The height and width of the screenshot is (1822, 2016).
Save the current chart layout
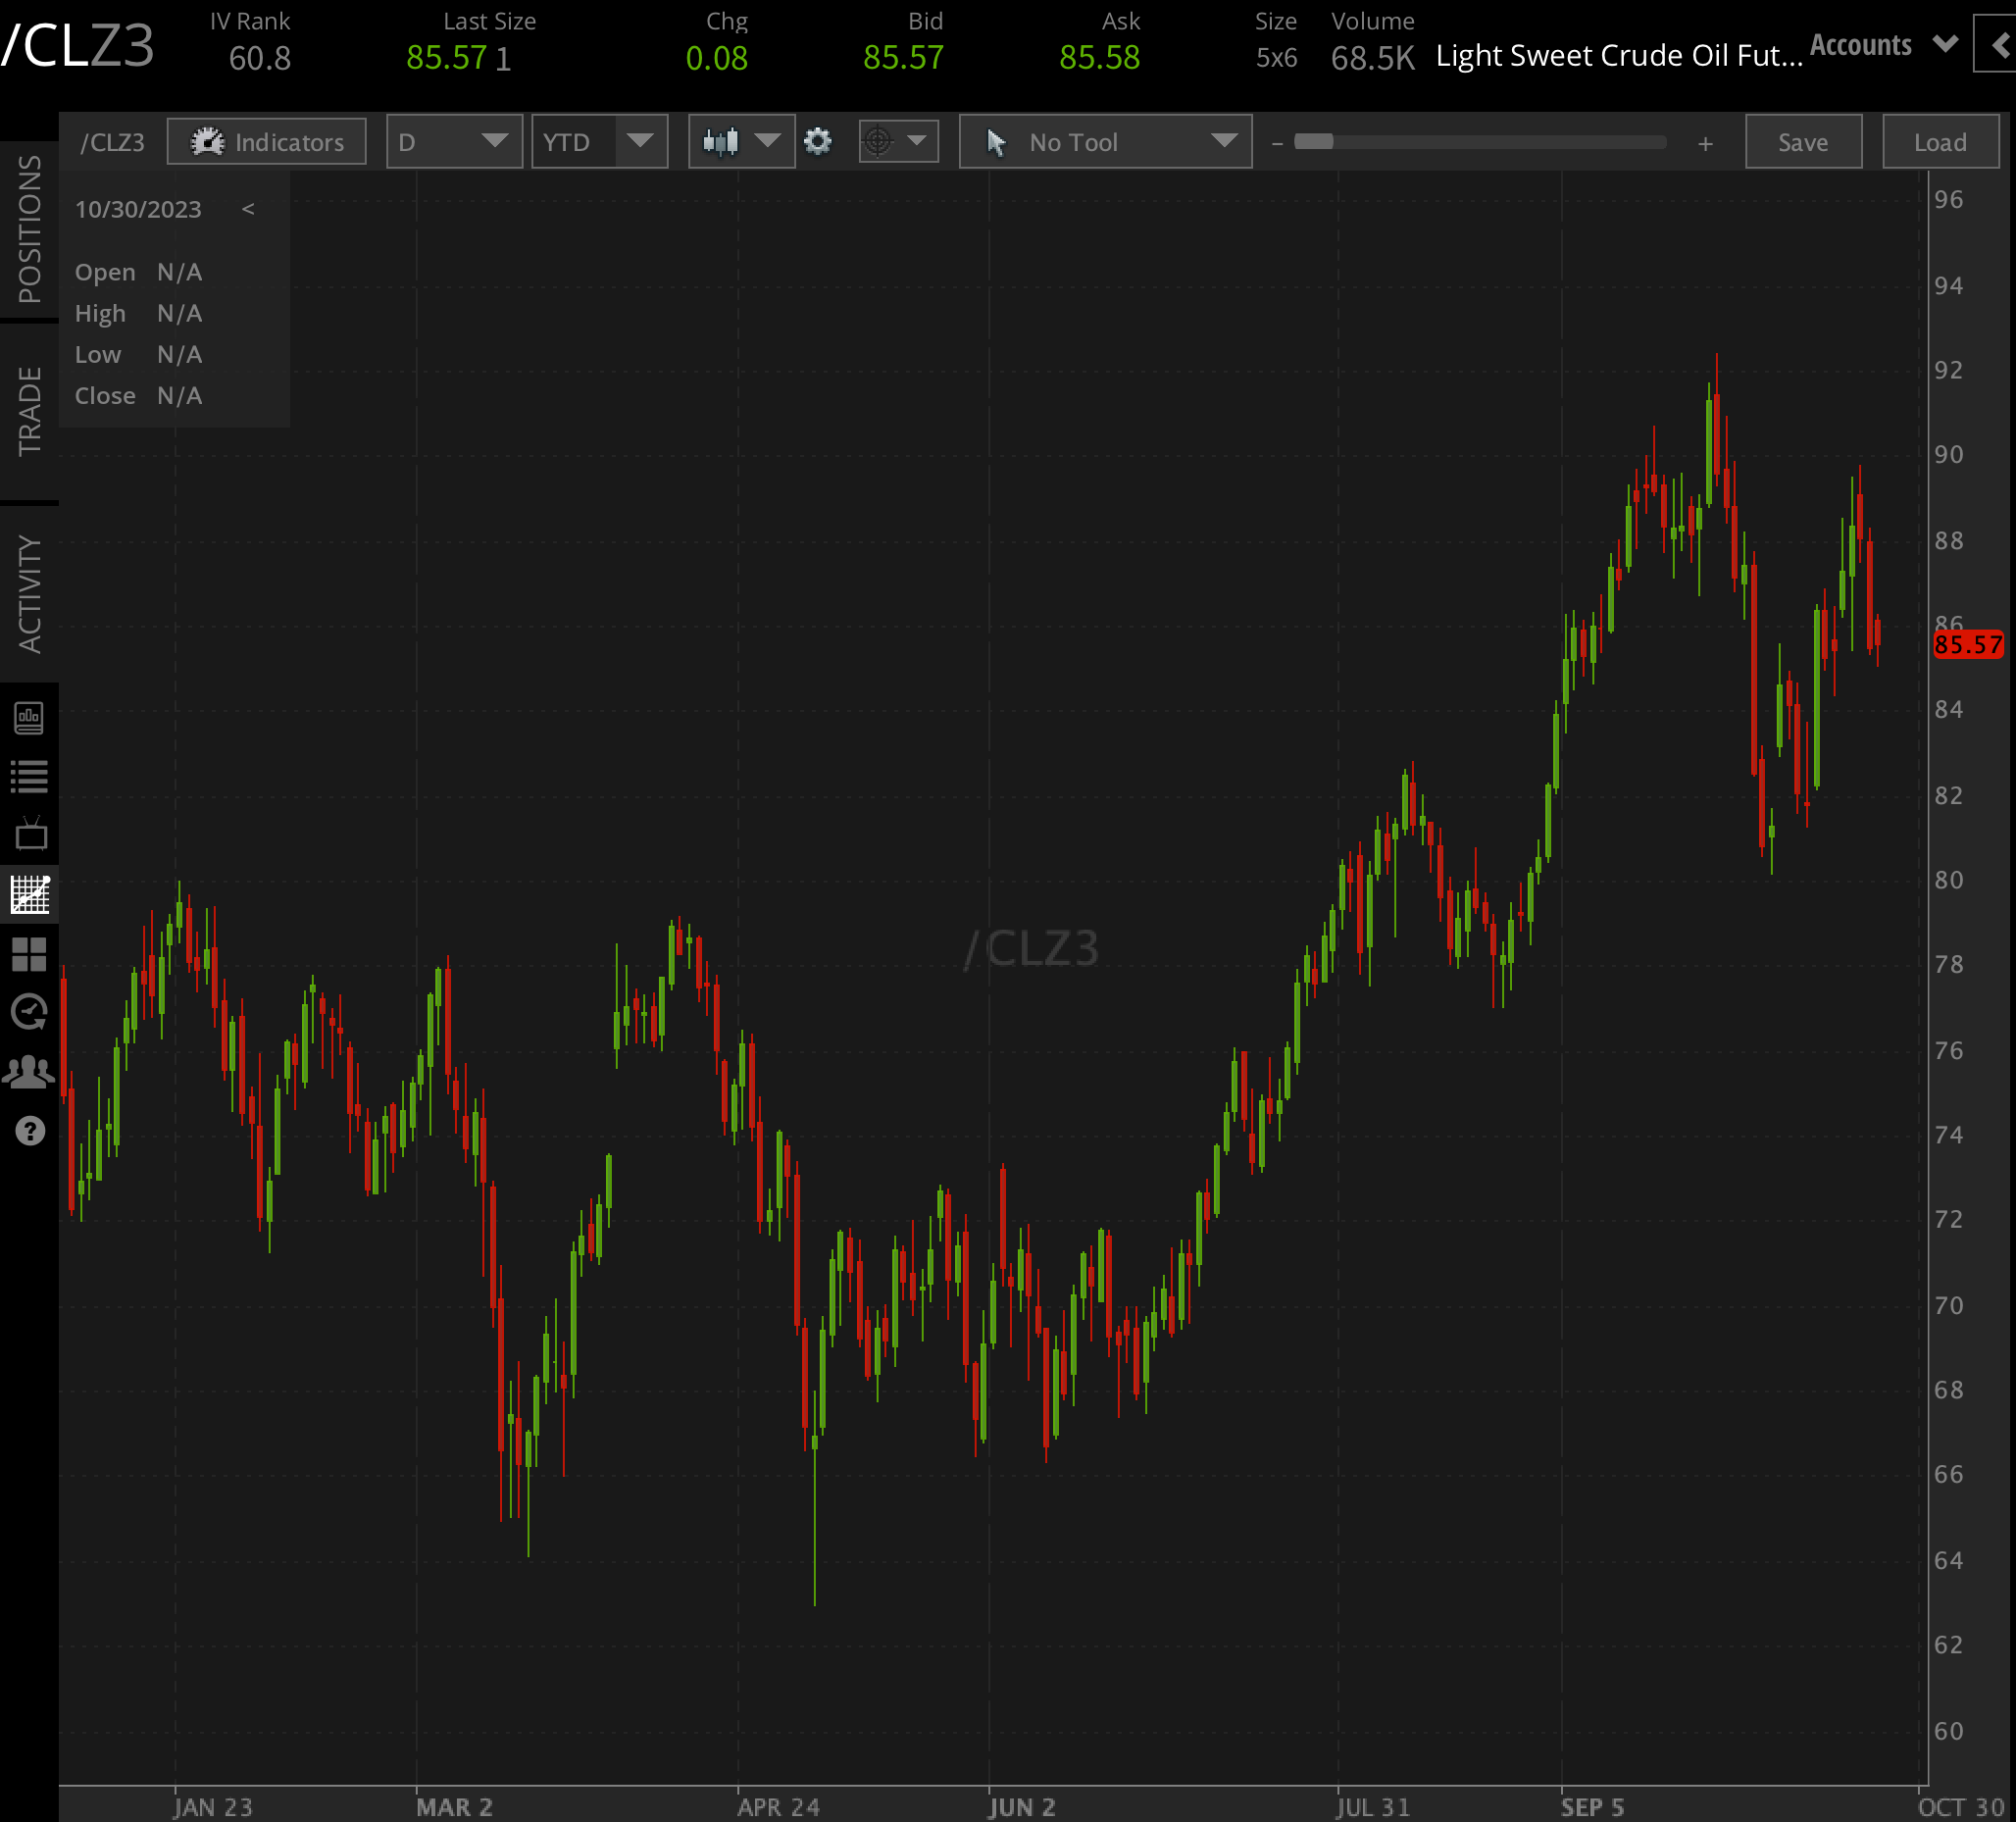pos(1803,142)
